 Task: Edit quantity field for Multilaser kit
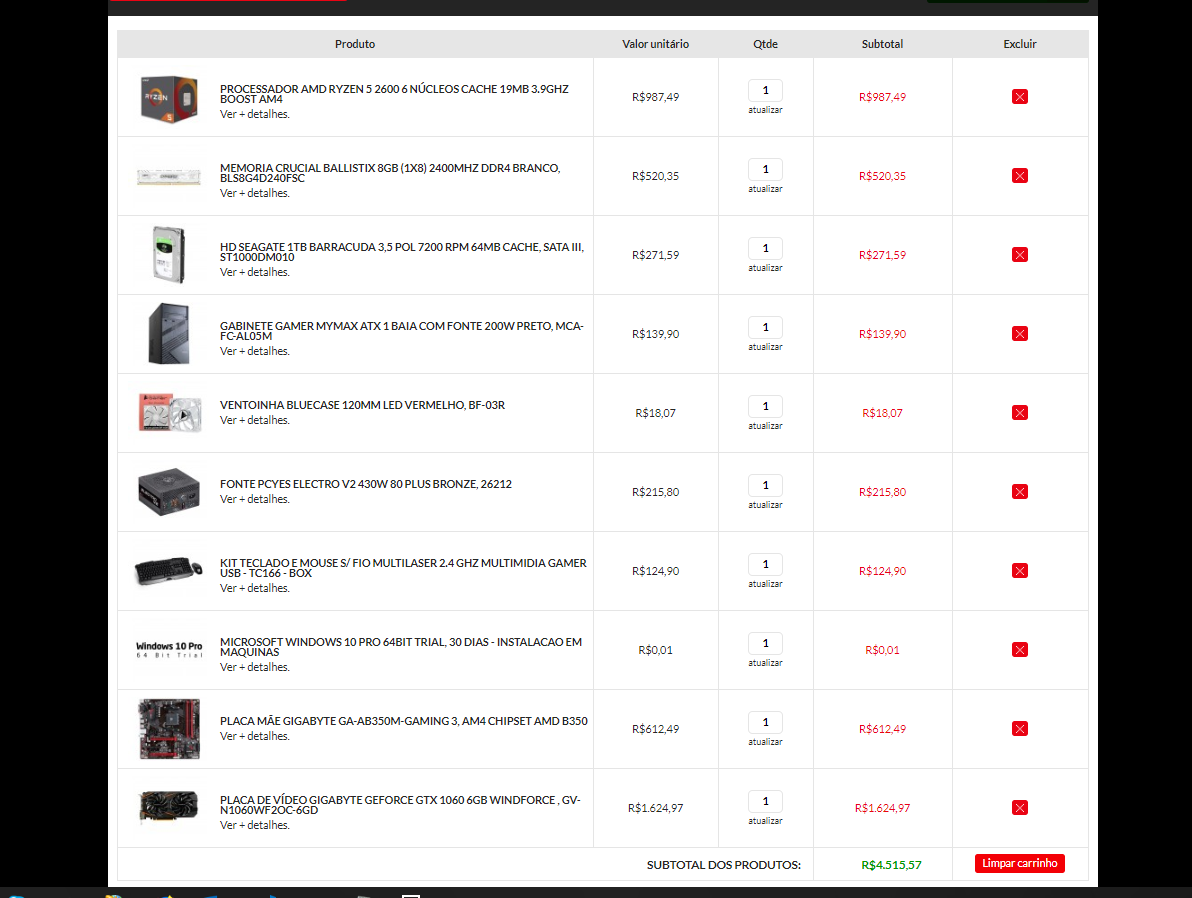pos(766,565)
